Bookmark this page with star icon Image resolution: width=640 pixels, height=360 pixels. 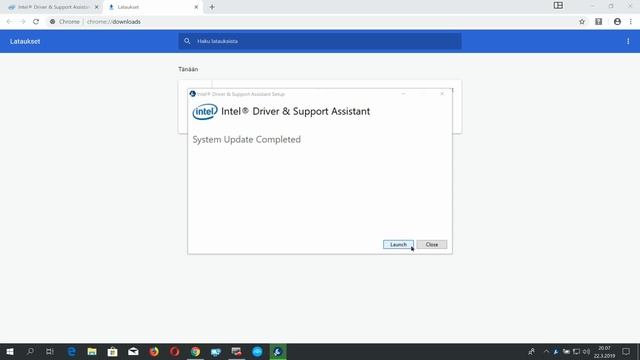coord(582,22)
